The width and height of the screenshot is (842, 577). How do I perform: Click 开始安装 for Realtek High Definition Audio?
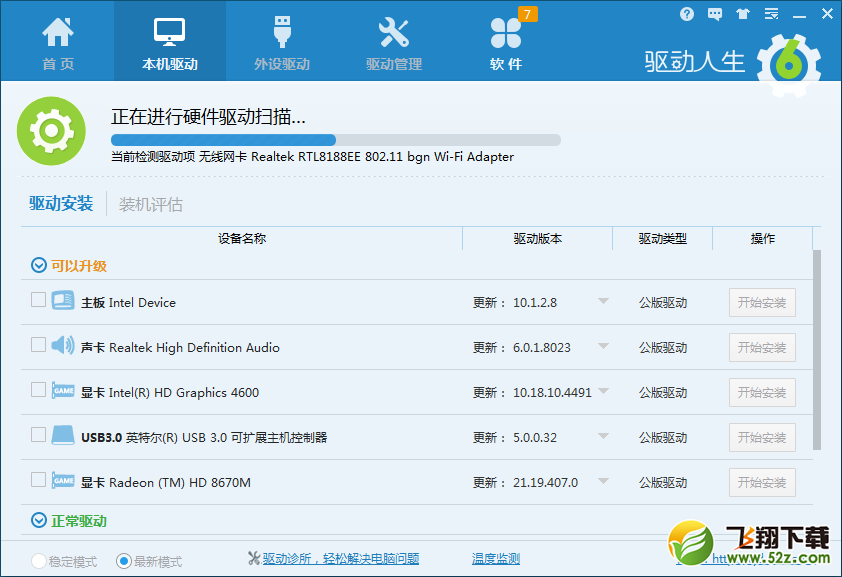tap(762, 348)
